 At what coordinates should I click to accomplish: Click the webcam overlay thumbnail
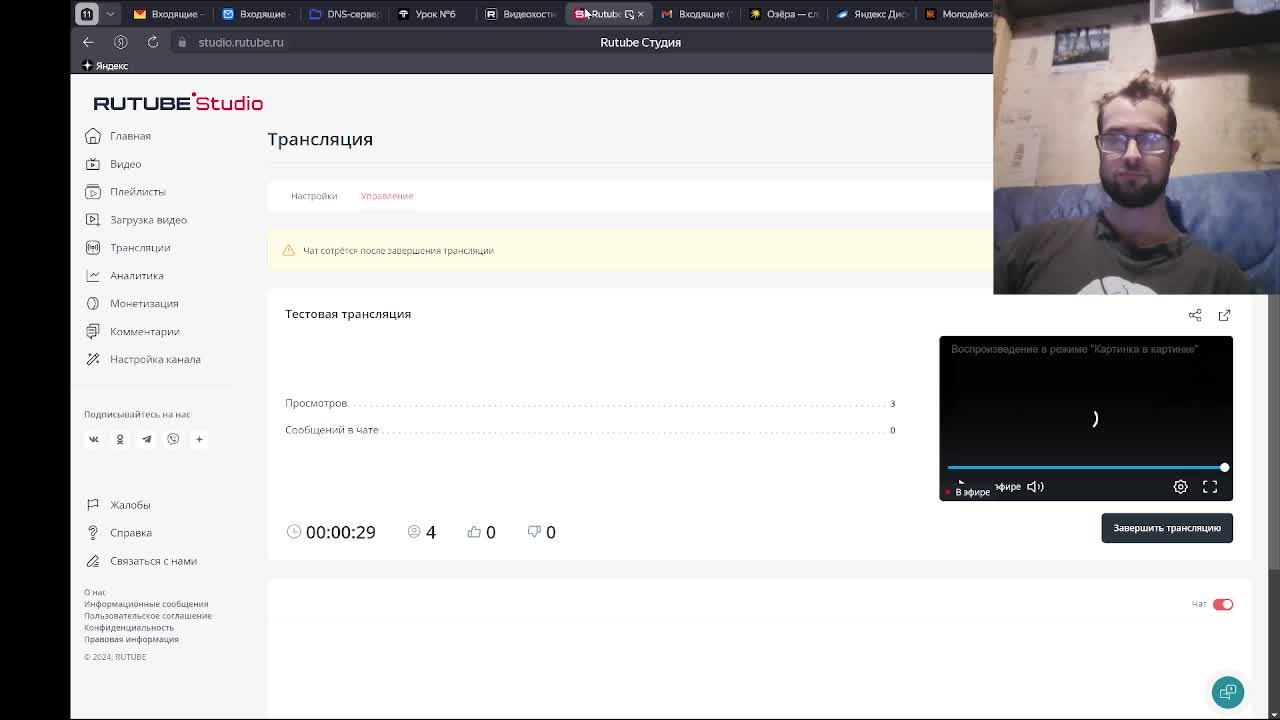[1136, 147]
